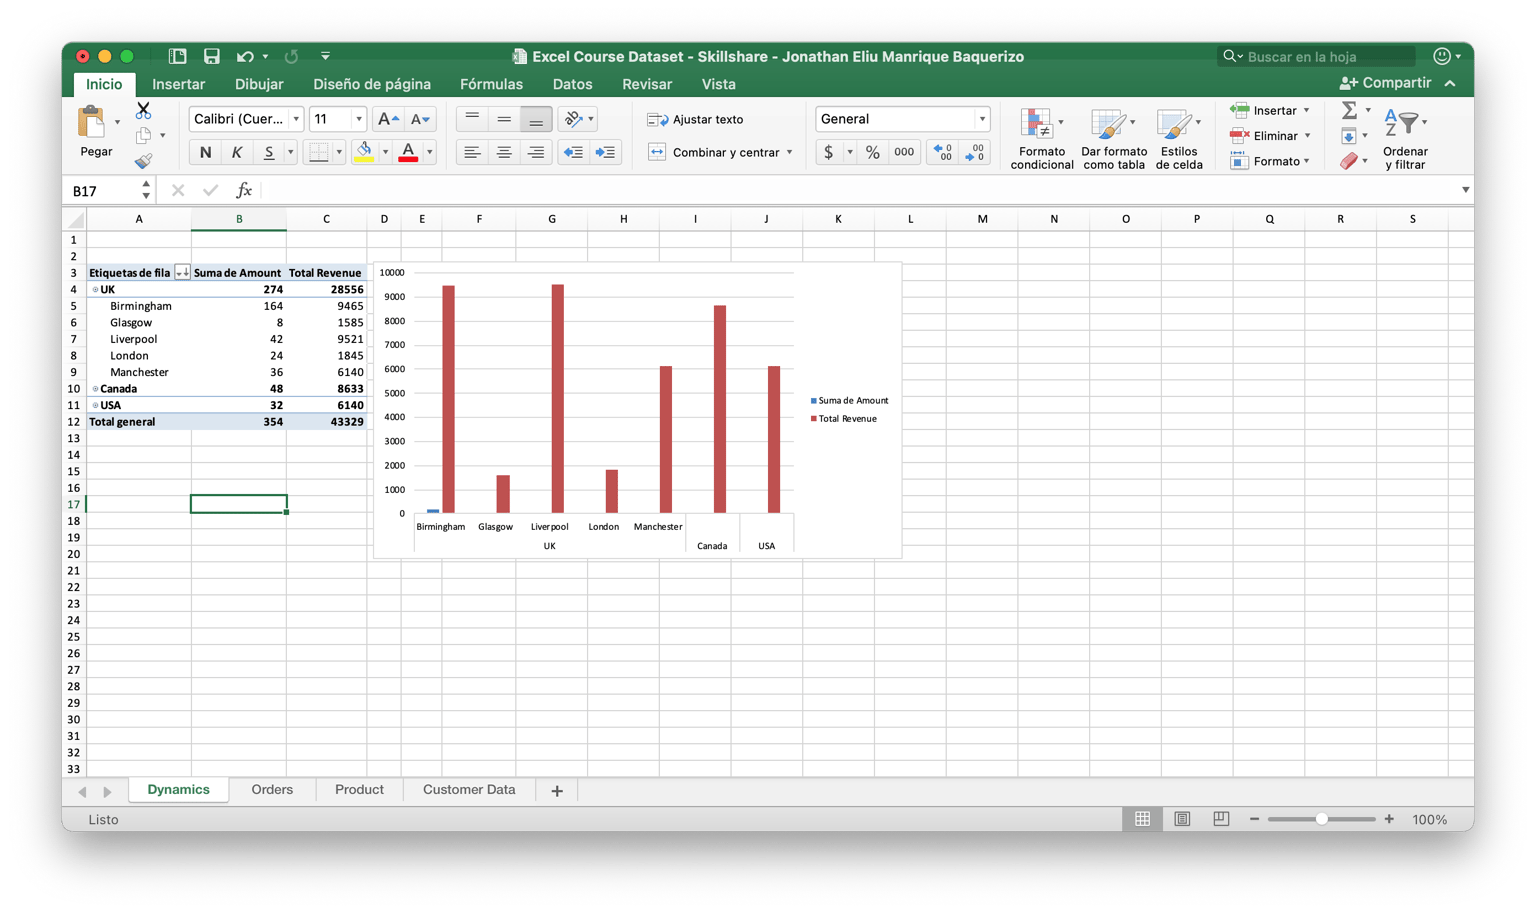Open Estilos de celda gallery
Image resolution: width=1536 pixels, height=913 pixels.
tap(1179, 139)
